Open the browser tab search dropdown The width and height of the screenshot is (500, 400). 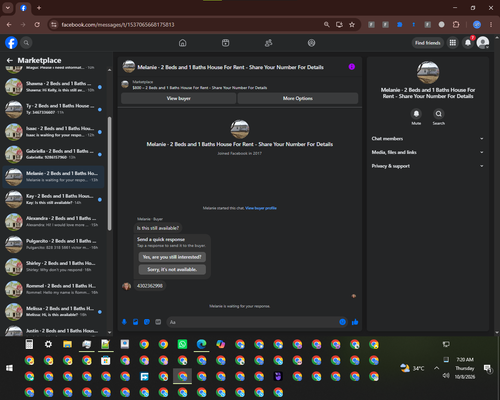point(8,8)
